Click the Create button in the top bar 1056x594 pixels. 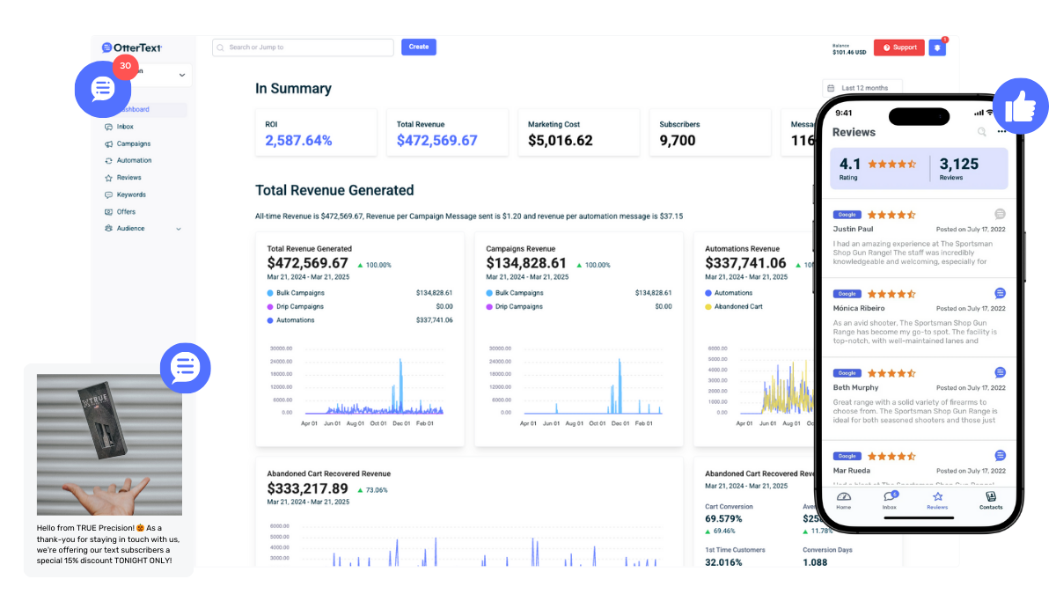[418, 47]
